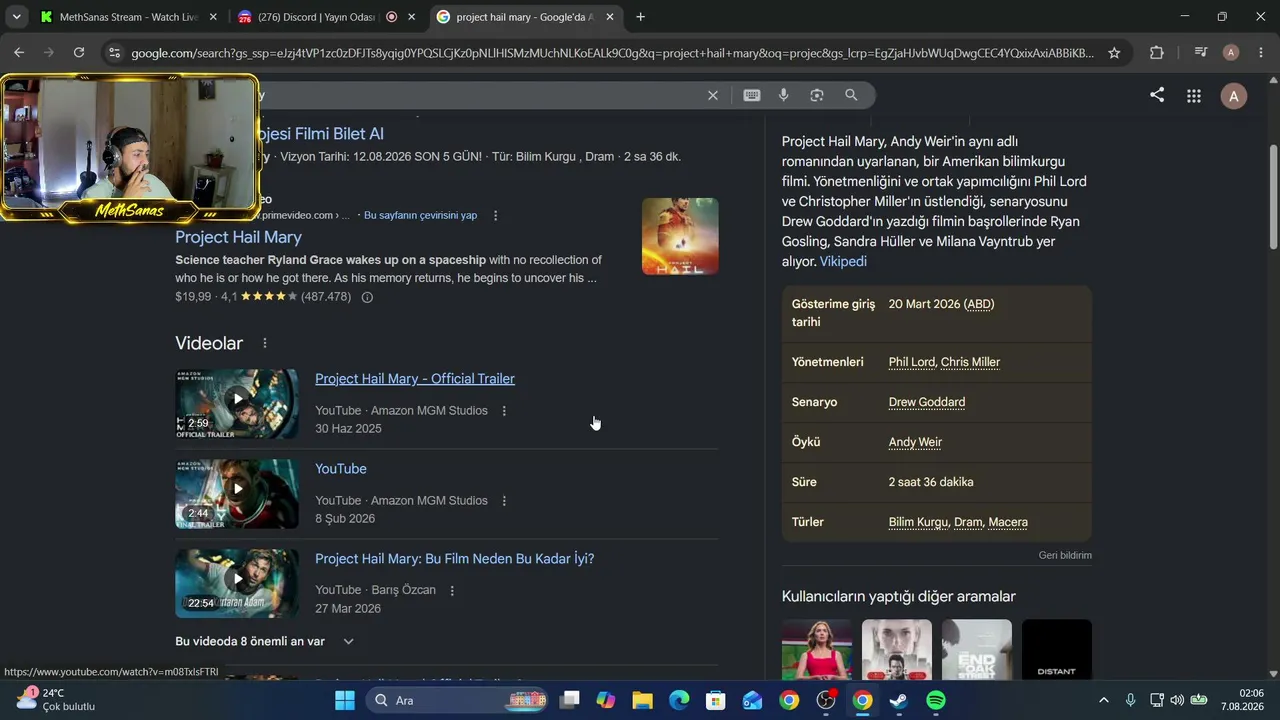Close the Discord tab
The height and width of the screenshot is (720, 1280).
(411, 17)
